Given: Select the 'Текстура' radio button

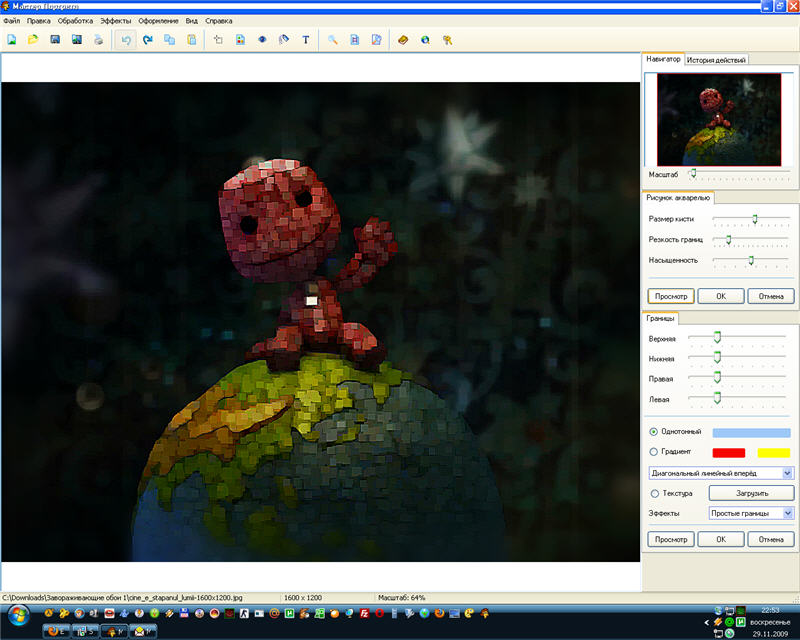Looking at the screenshot, I should (654, 493).
